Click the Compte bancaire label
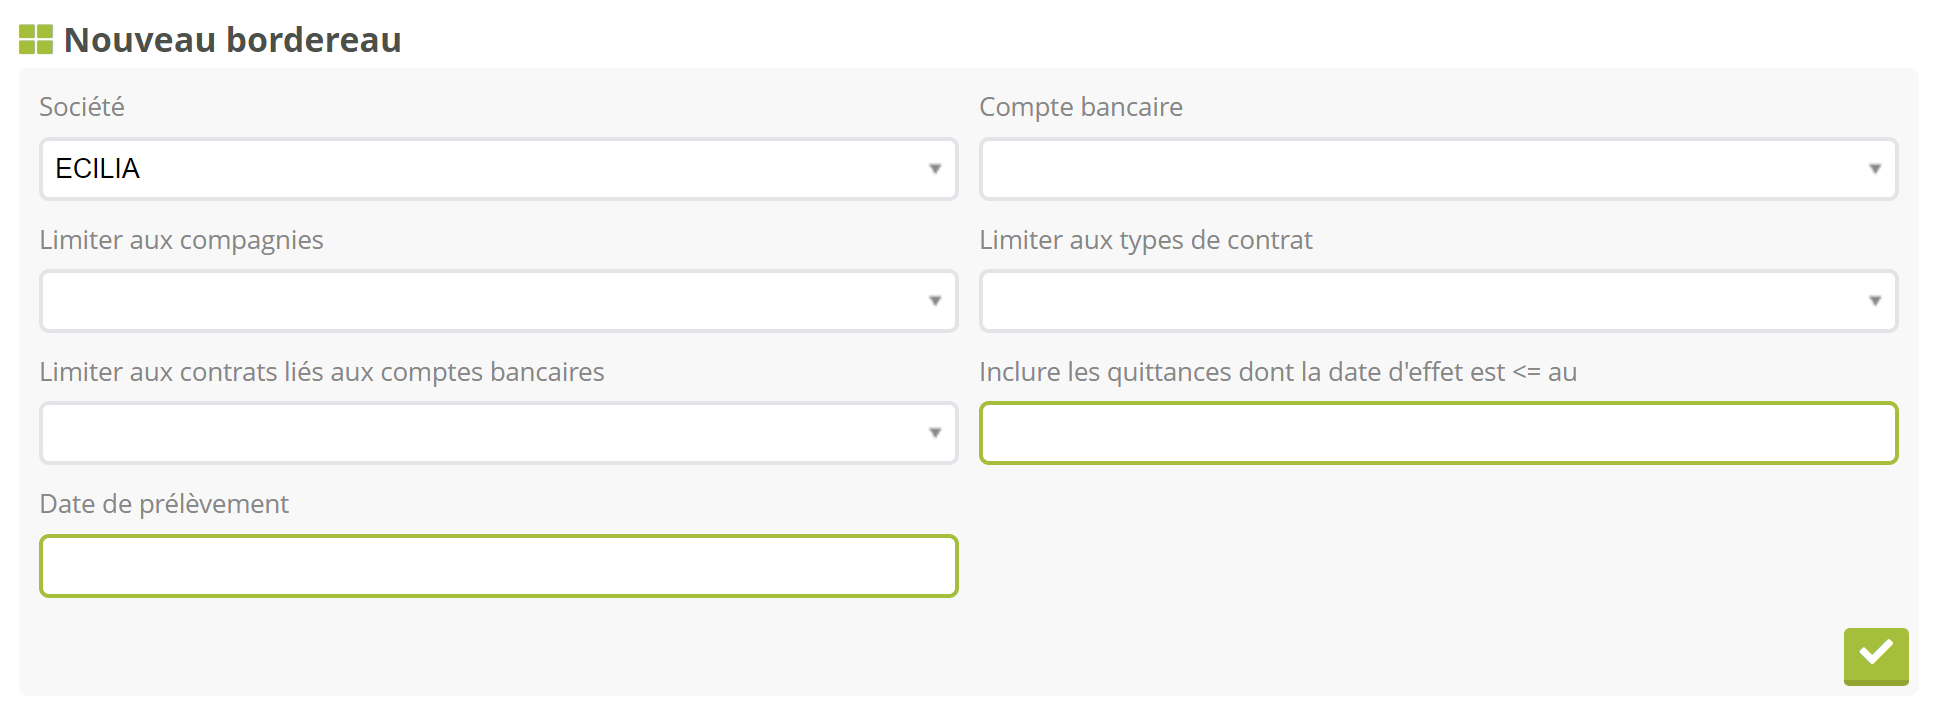 (x=1081, y=107)
